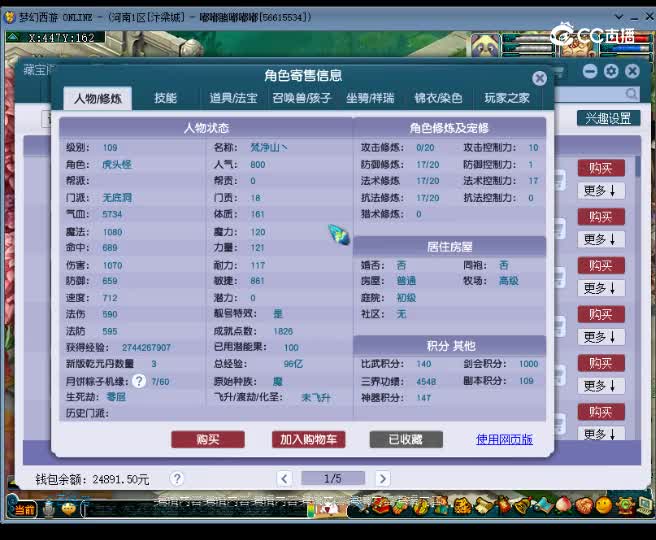This screenshot has width=656, height=540.
Task: Click the character's red health bar
Action: (x=626, y=39)
